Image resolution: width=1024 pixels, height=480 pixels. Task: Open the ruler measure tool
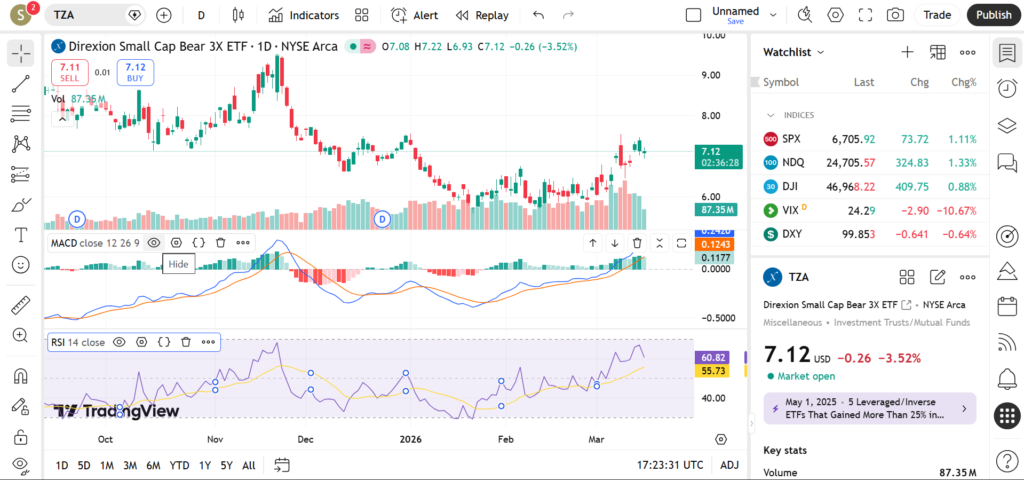pos(21,305)
